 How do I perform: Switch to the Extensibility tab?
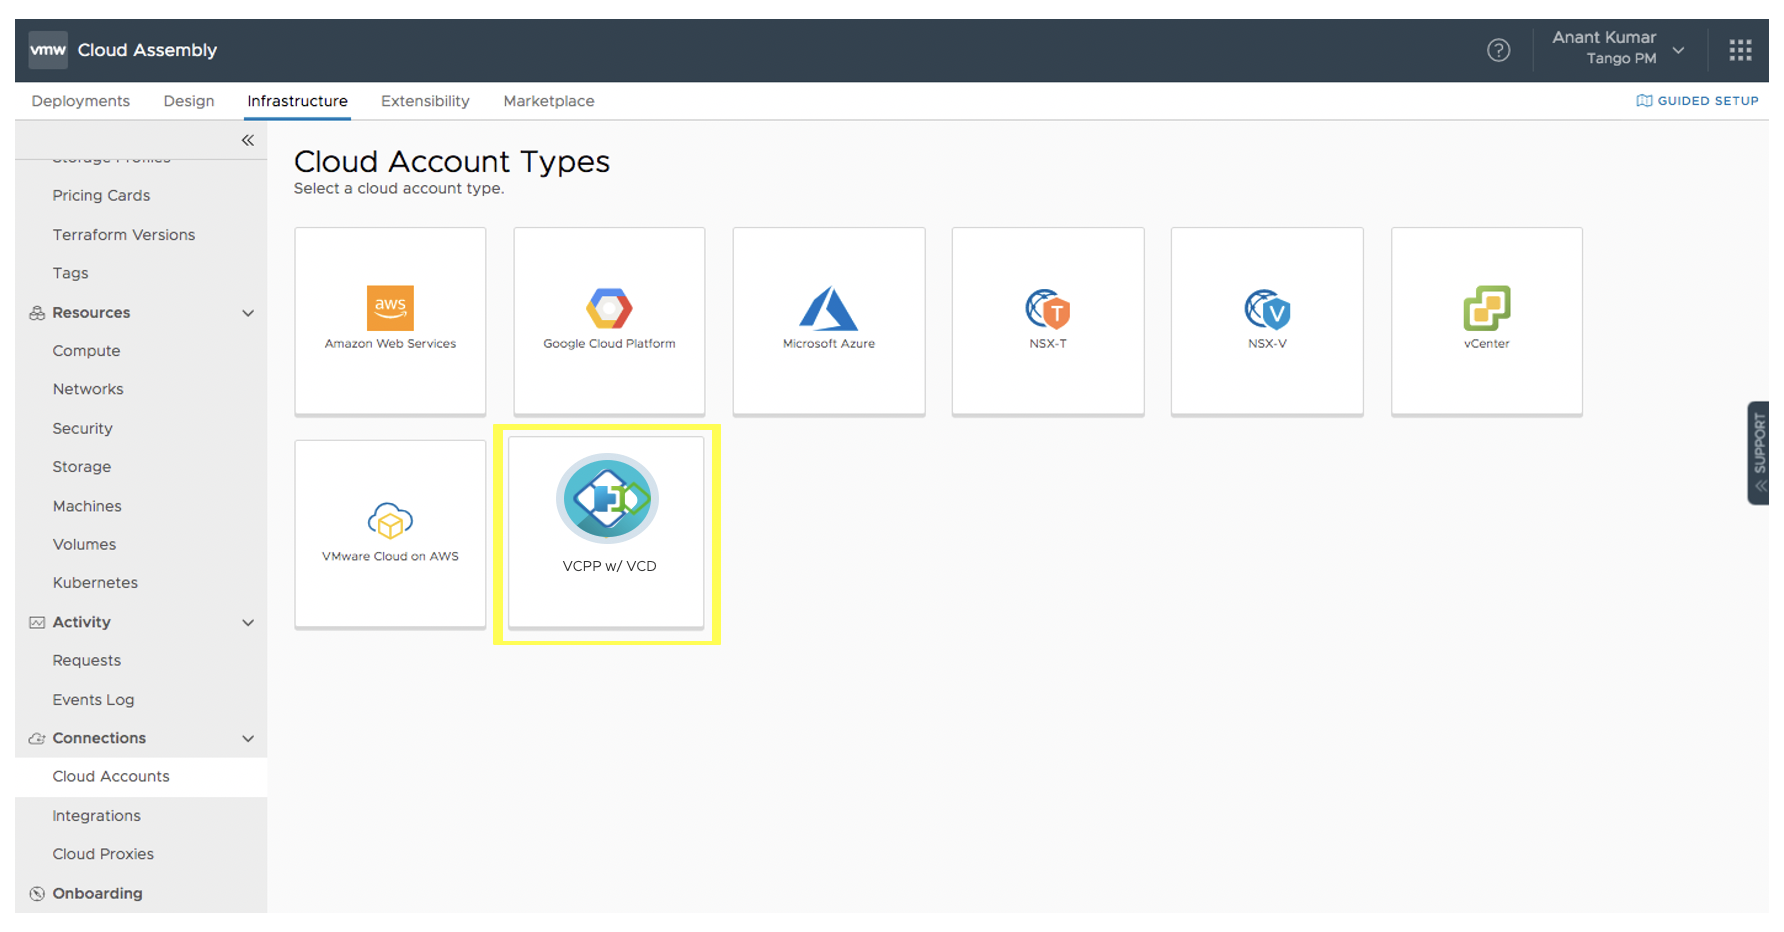click(x=425, y=101)
